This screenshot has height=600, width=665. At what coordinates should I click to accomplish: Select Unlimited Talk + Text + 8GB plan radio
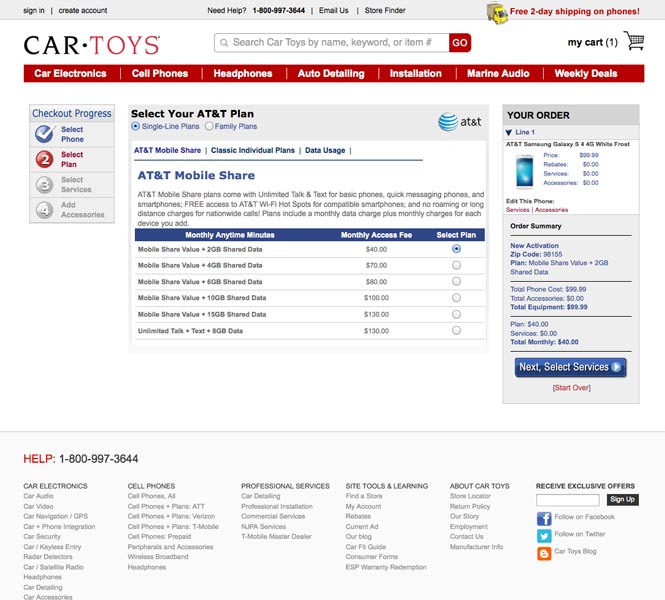click(456, 330)
